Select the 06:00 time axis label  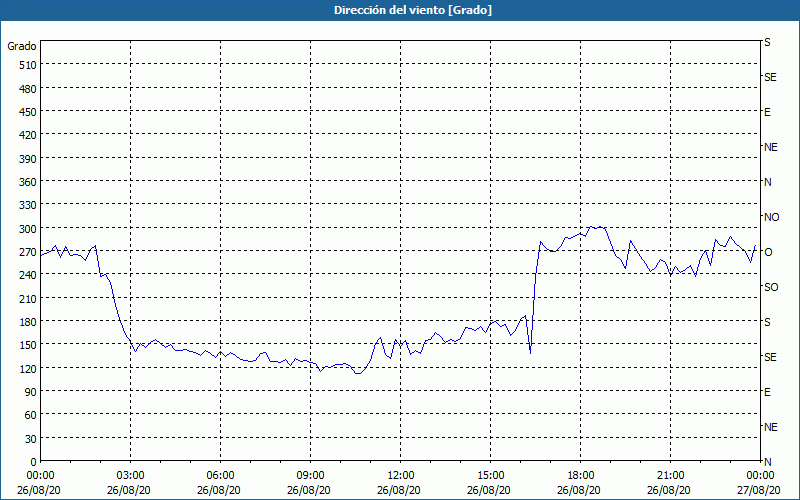220,476
